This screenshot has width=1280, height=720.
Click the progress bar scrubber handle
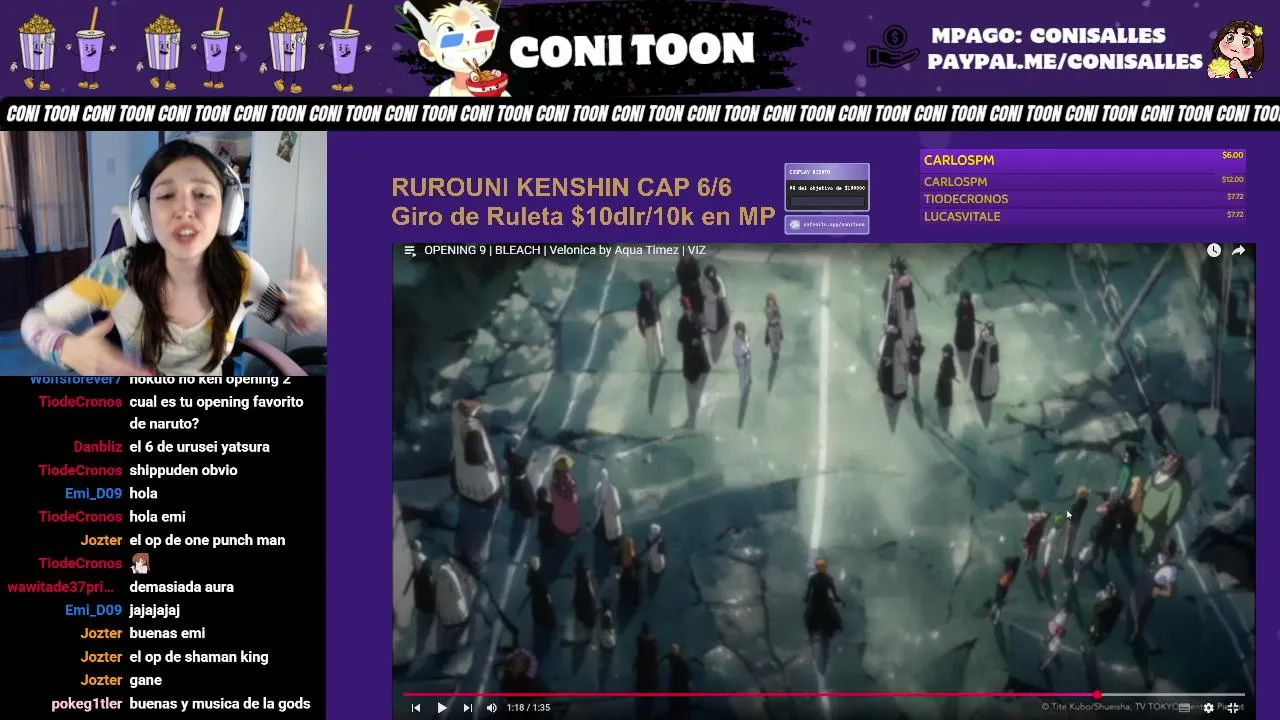(1097, 694)
